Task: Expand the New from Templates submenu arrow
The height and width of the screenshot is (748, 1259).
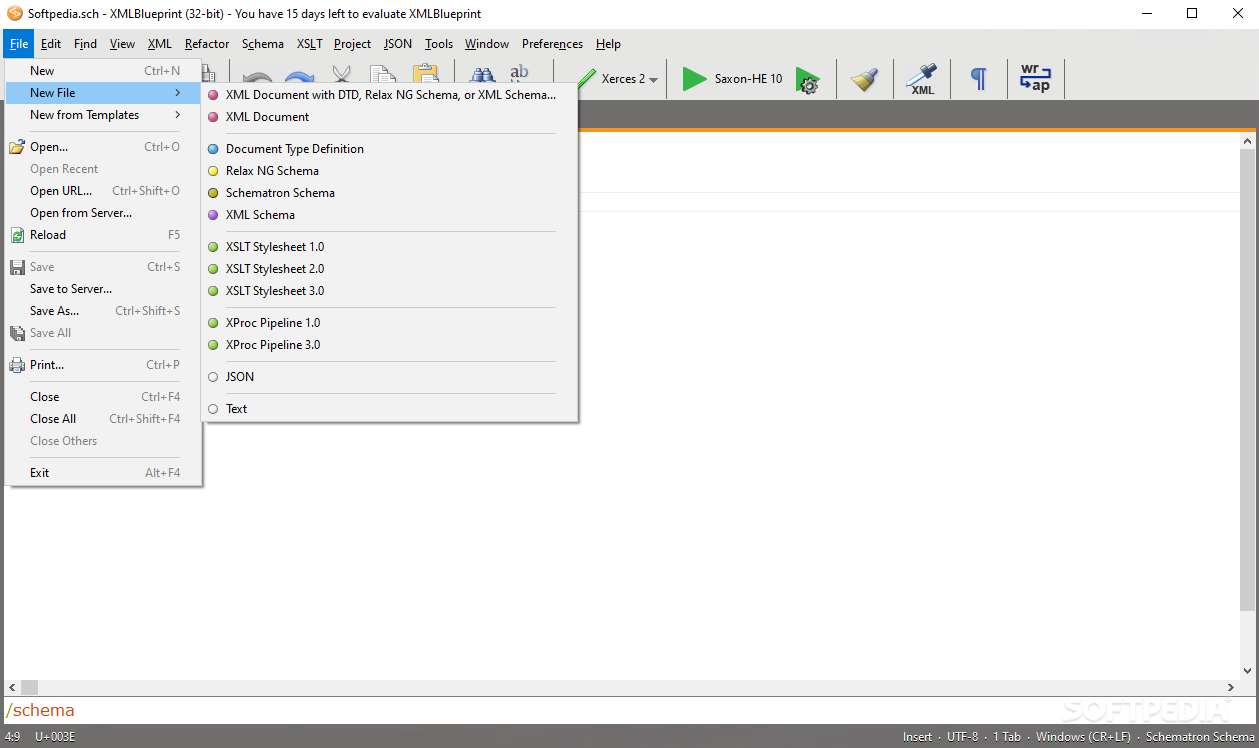Action: 178,115
